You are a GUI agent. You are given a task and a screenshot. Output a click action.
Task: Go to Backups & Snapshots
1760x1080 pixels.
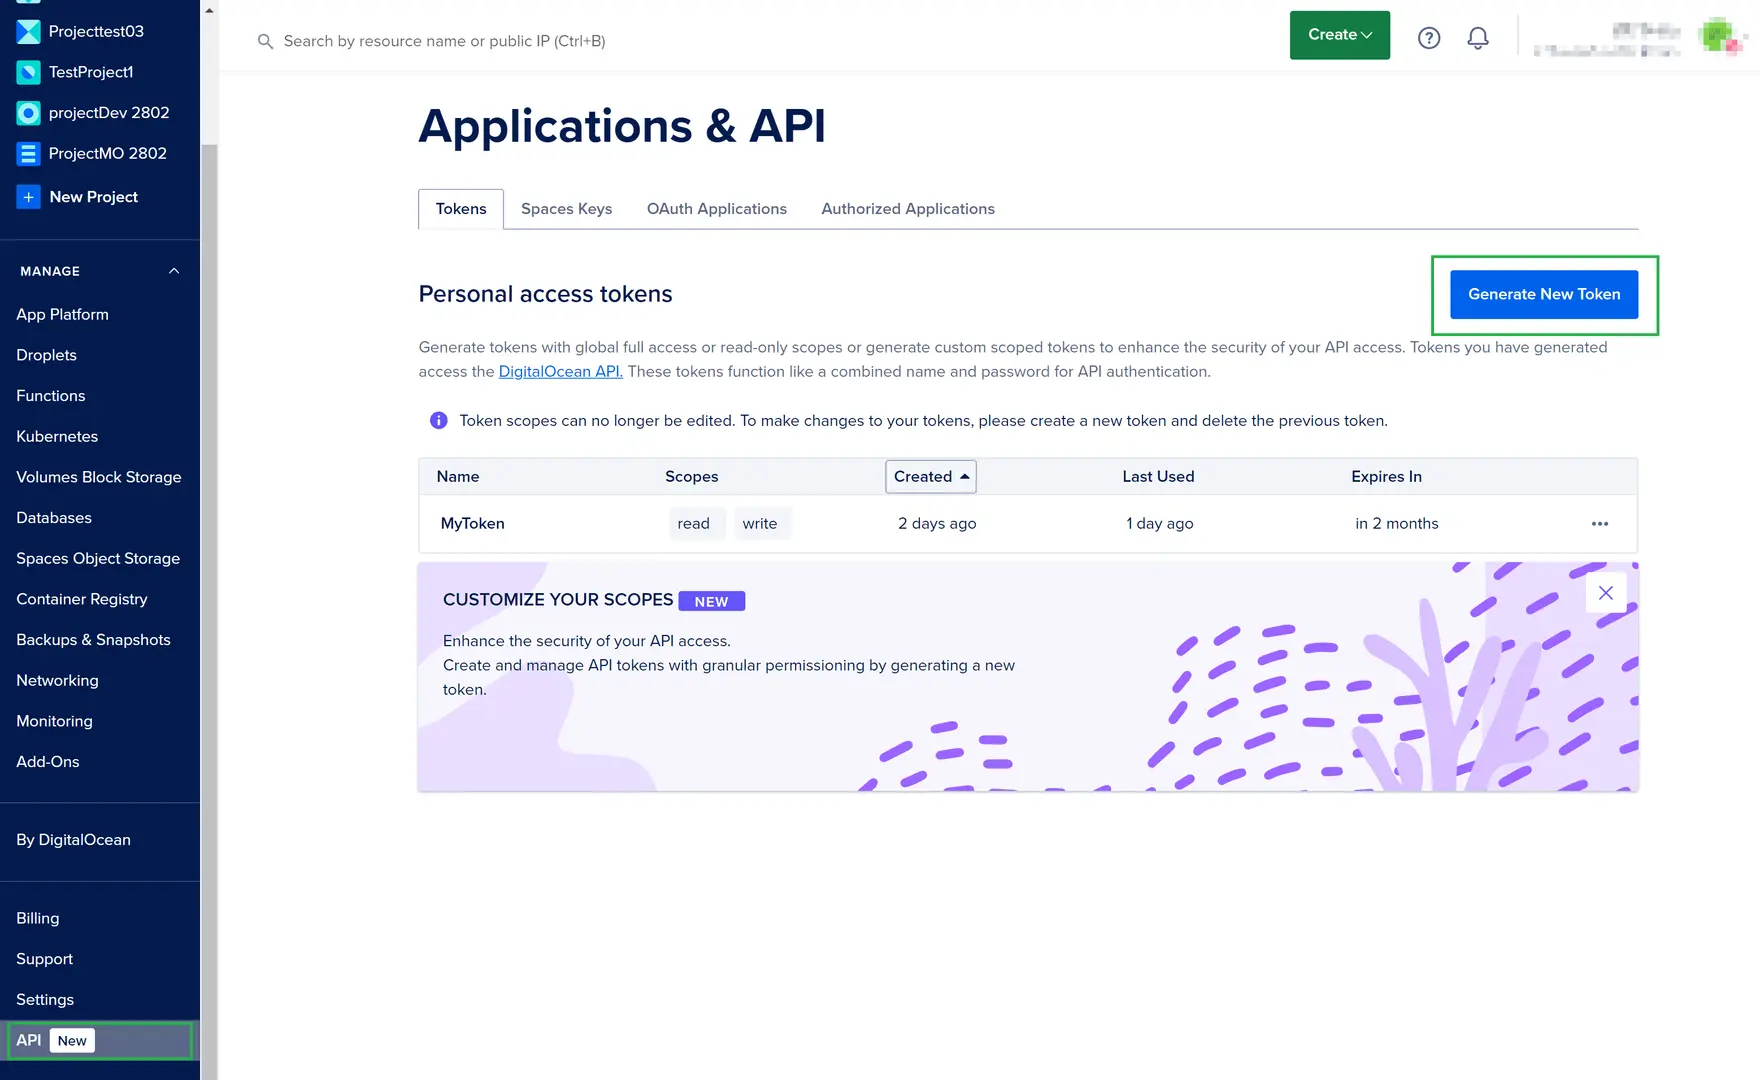(x=93, y=640)
